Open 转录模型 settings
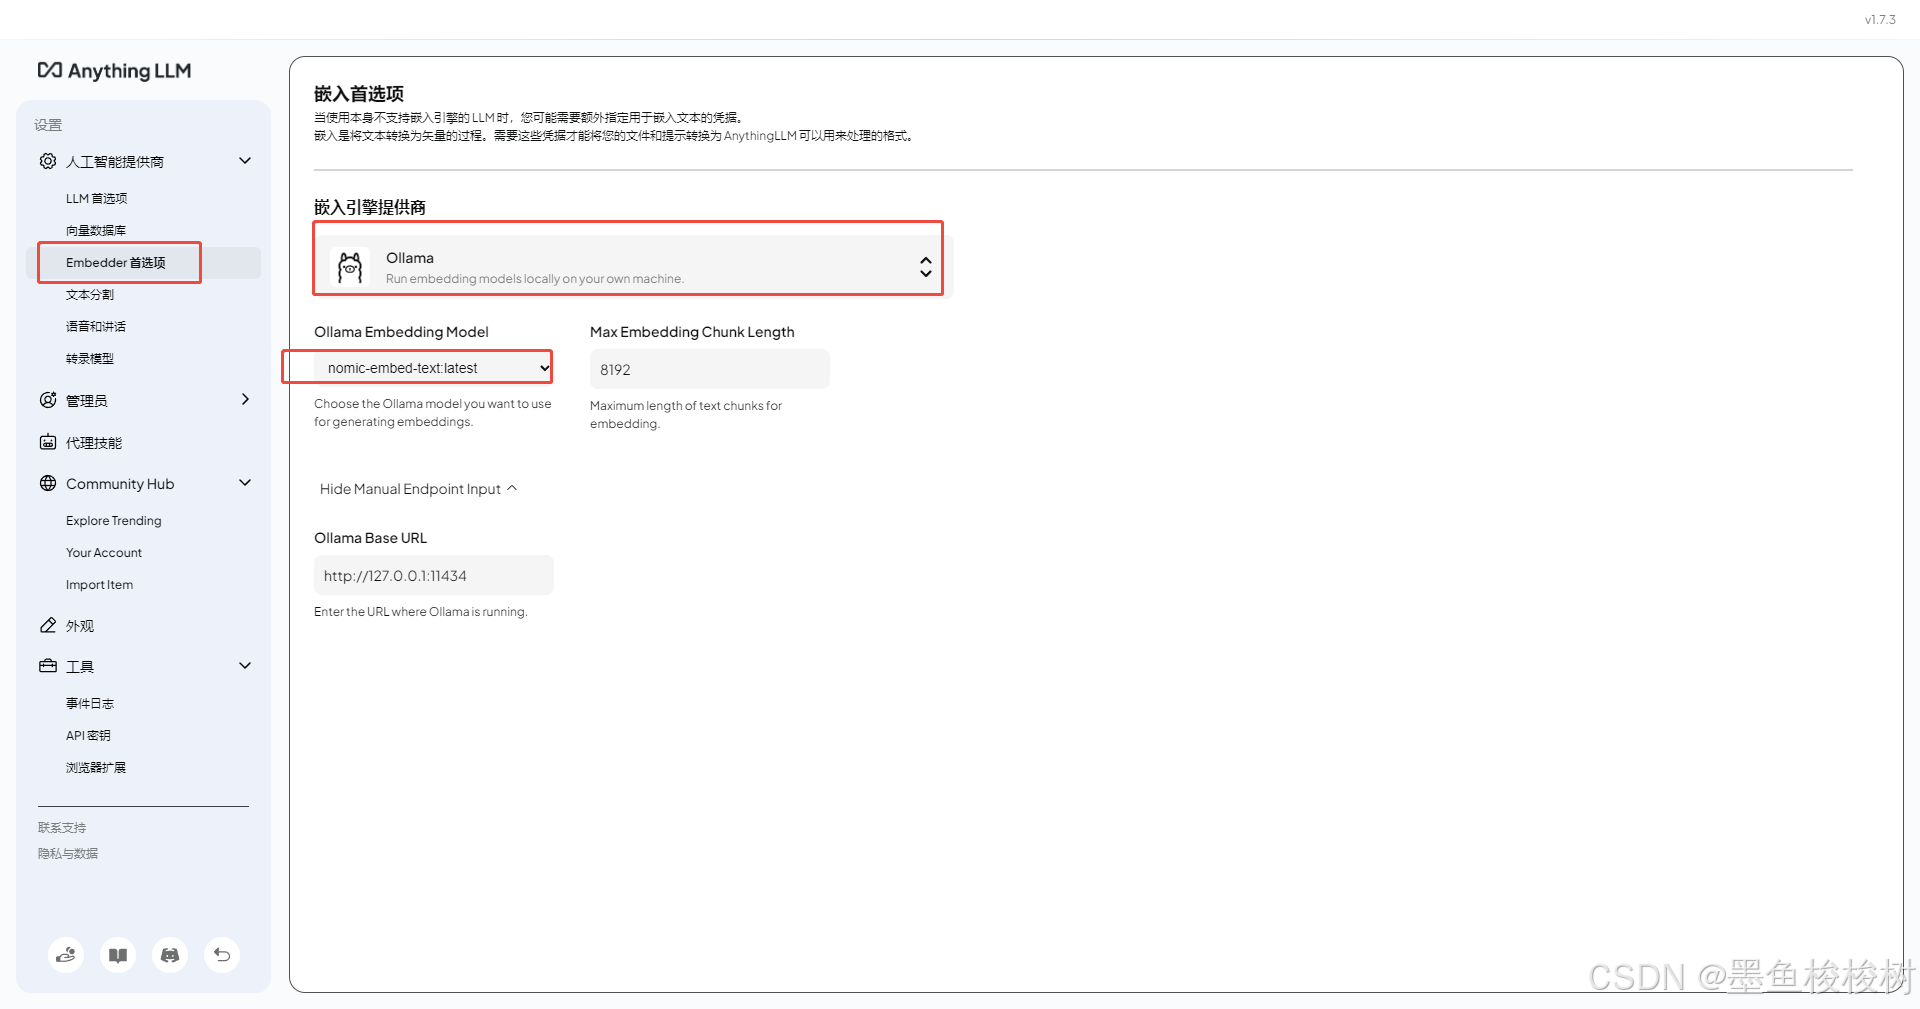Viewport: 1920px width, 1009px height. click(90, 358)
